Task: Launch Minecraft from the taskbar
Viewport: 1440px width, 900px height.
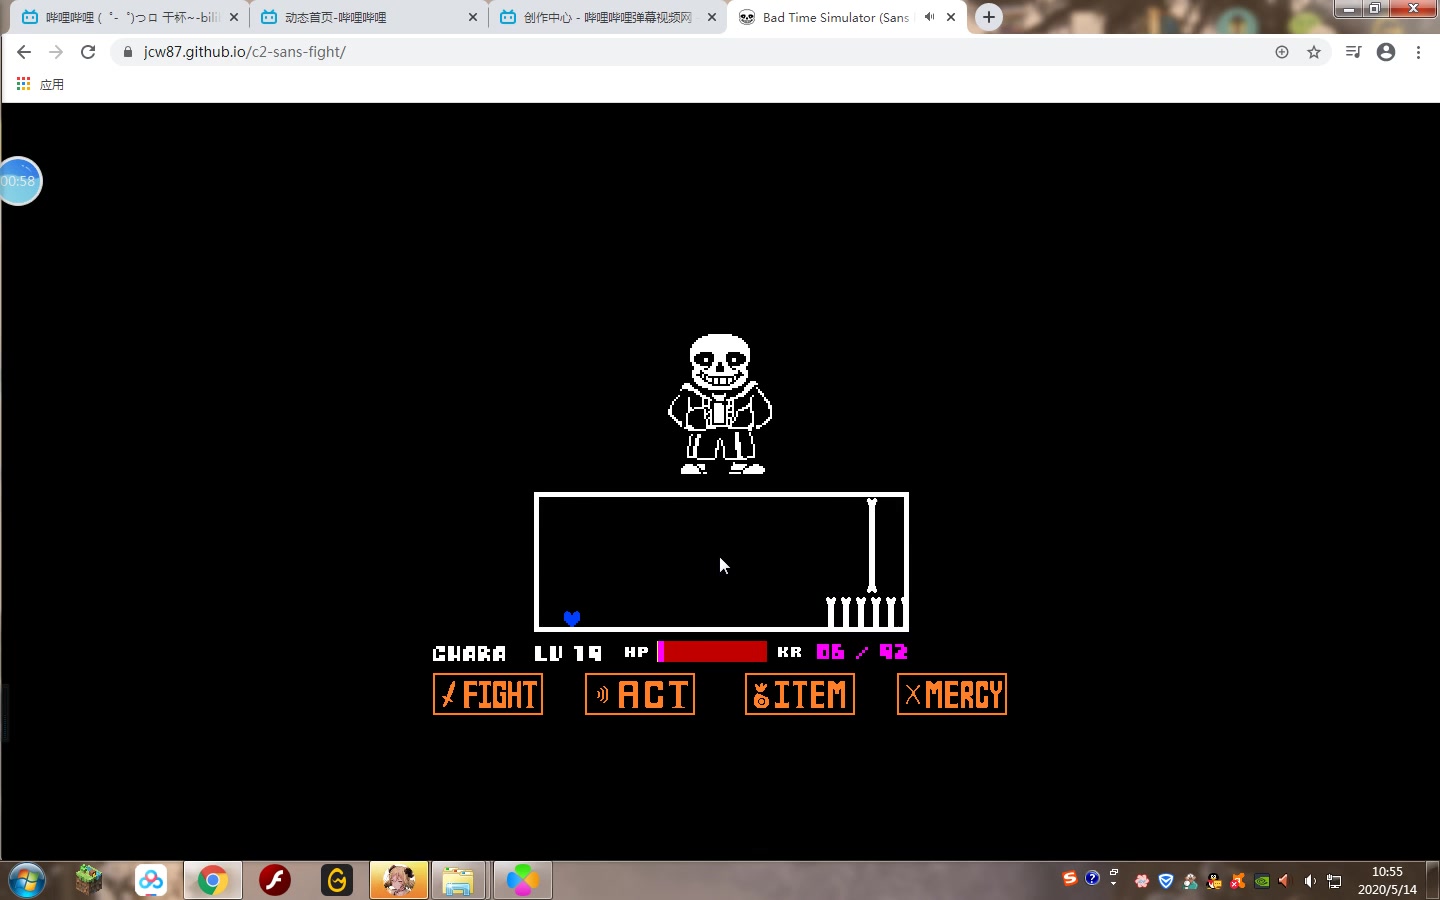Action: pos(89,881)
